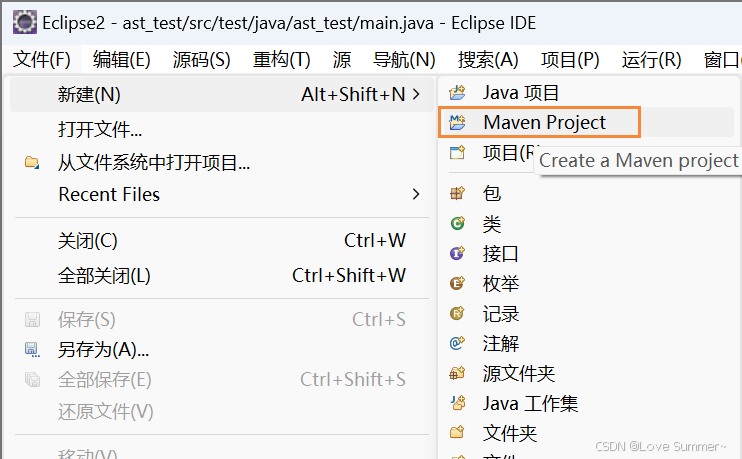Viewport: 742px width, 459px height.
Task: Click the Ctrl+Shift+W shortcut text
Action: [x=349, y=275]
